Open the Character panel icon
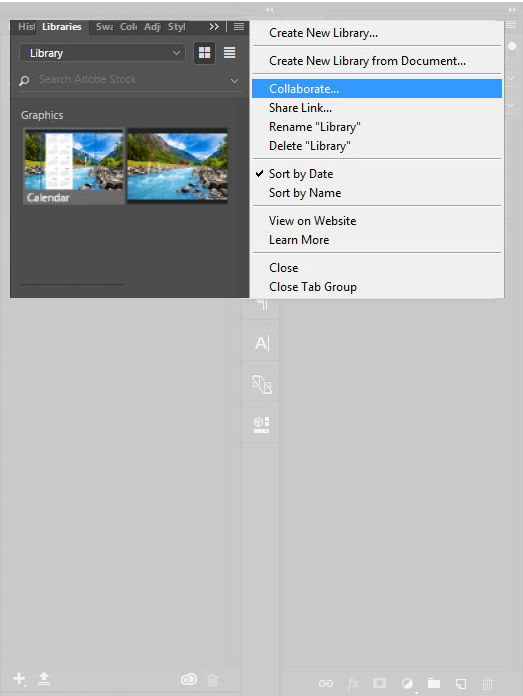Screen dimensions: 523x696 click(x=262, y=343)
